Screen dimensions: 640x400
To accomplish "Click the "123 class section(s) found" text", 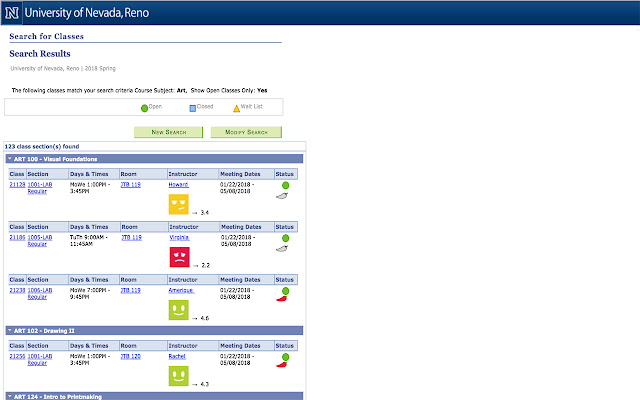I will pos(42,146).
